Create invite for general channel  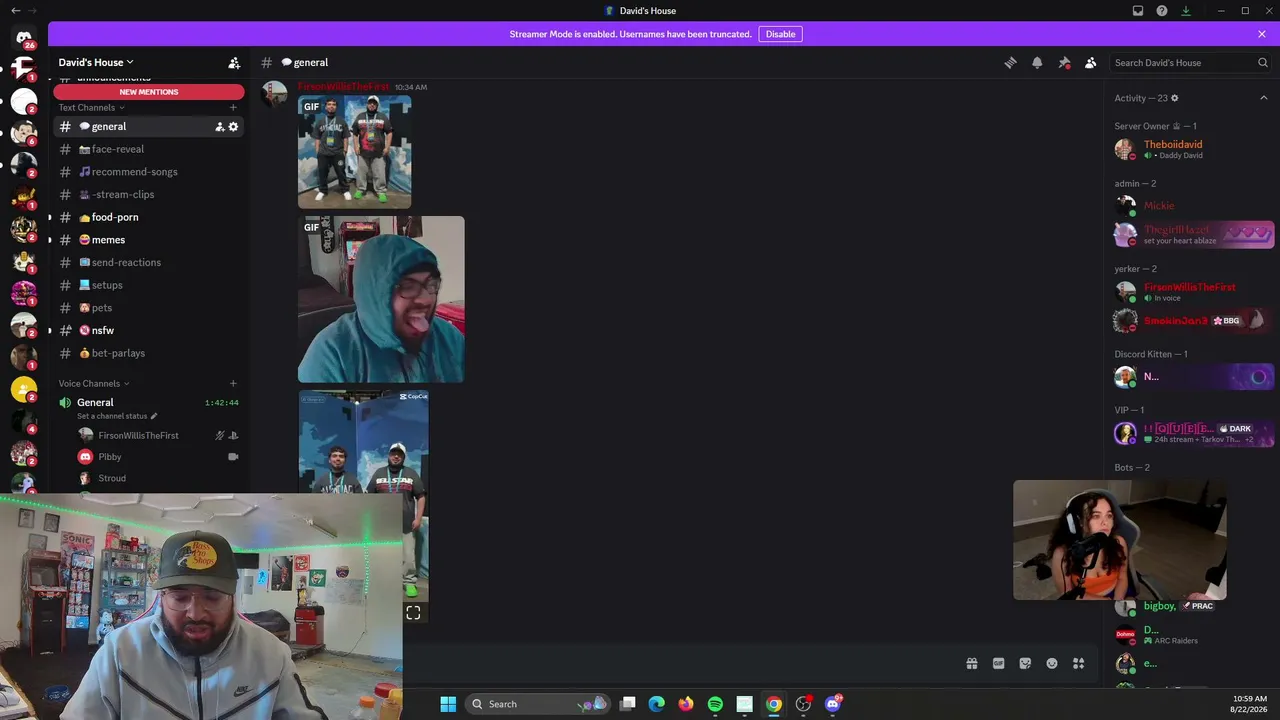219,127
